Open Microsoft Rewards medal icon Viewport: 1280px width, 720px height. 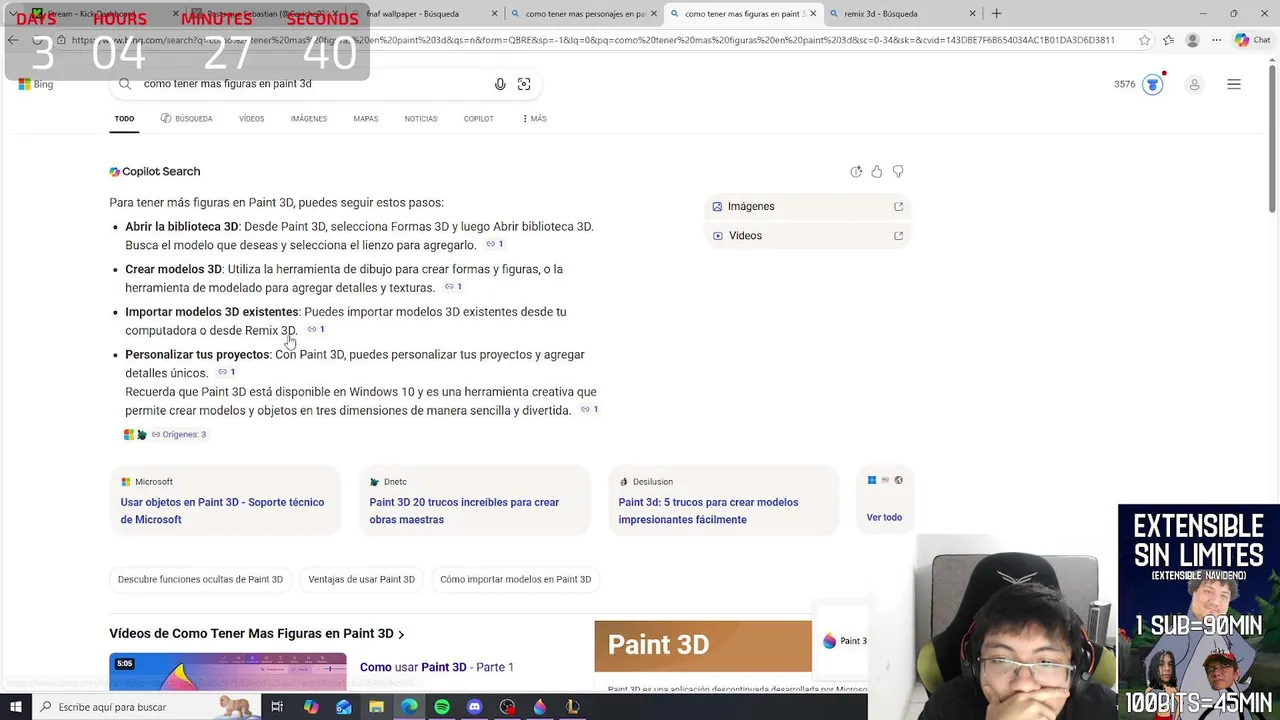[1153, 84]
